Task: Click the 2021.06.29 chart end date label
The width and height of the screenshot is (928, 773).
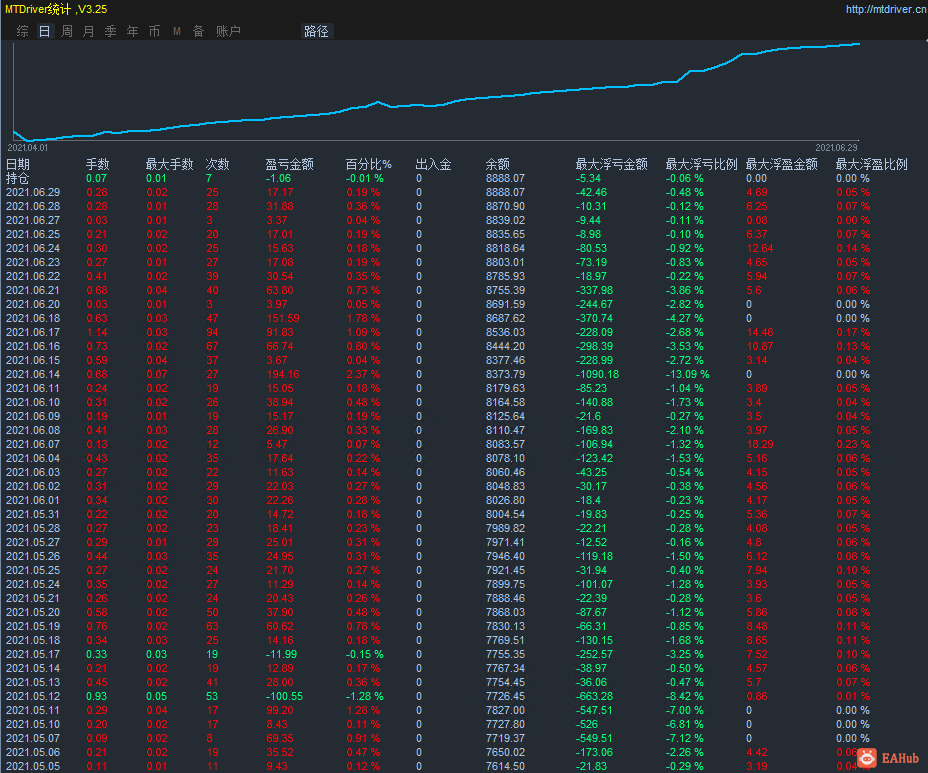Action: click(x=836, y=147)
